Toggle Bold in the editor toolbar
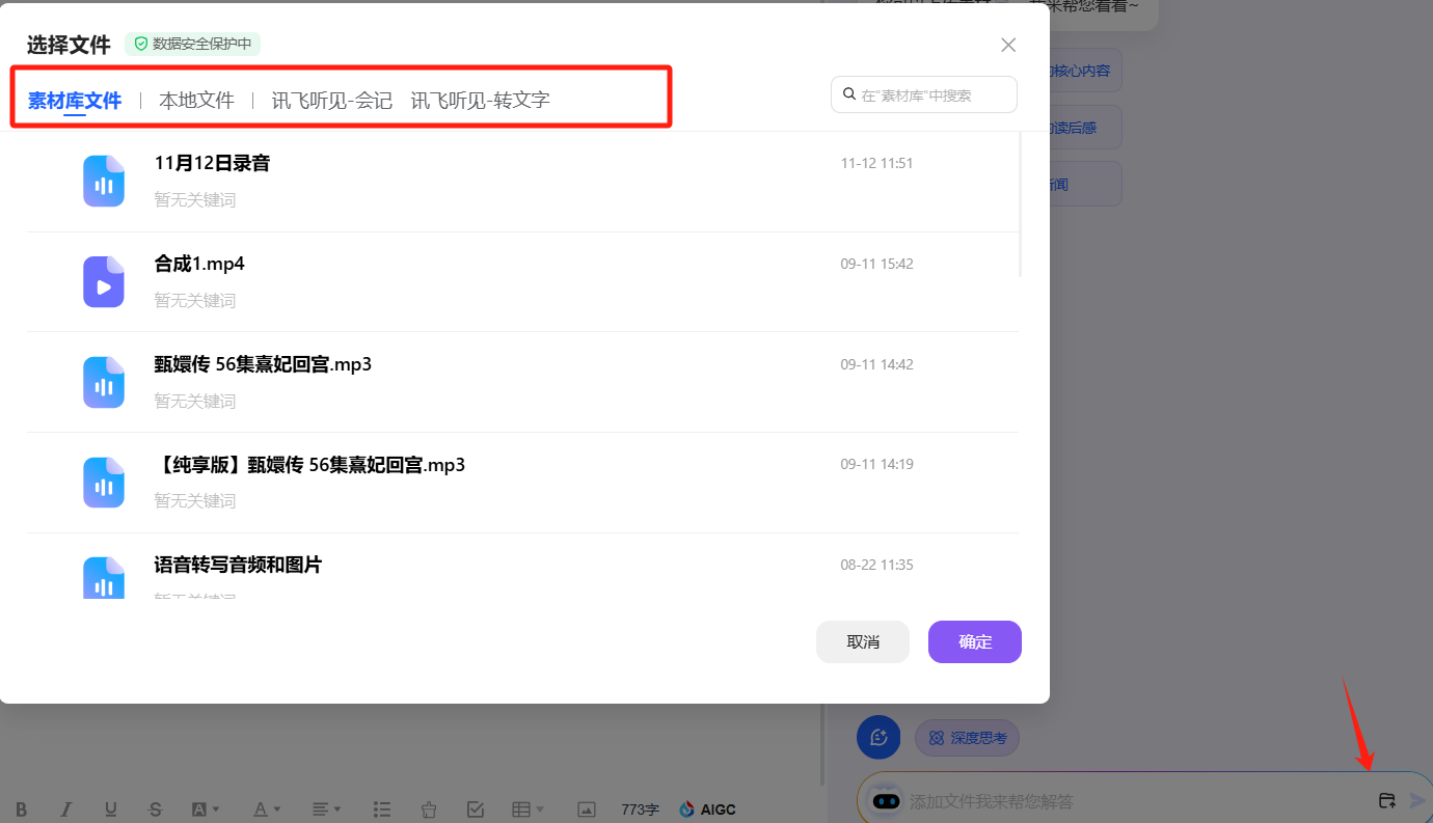Viewport: 1433px width, 823px height. coord(21,809)
